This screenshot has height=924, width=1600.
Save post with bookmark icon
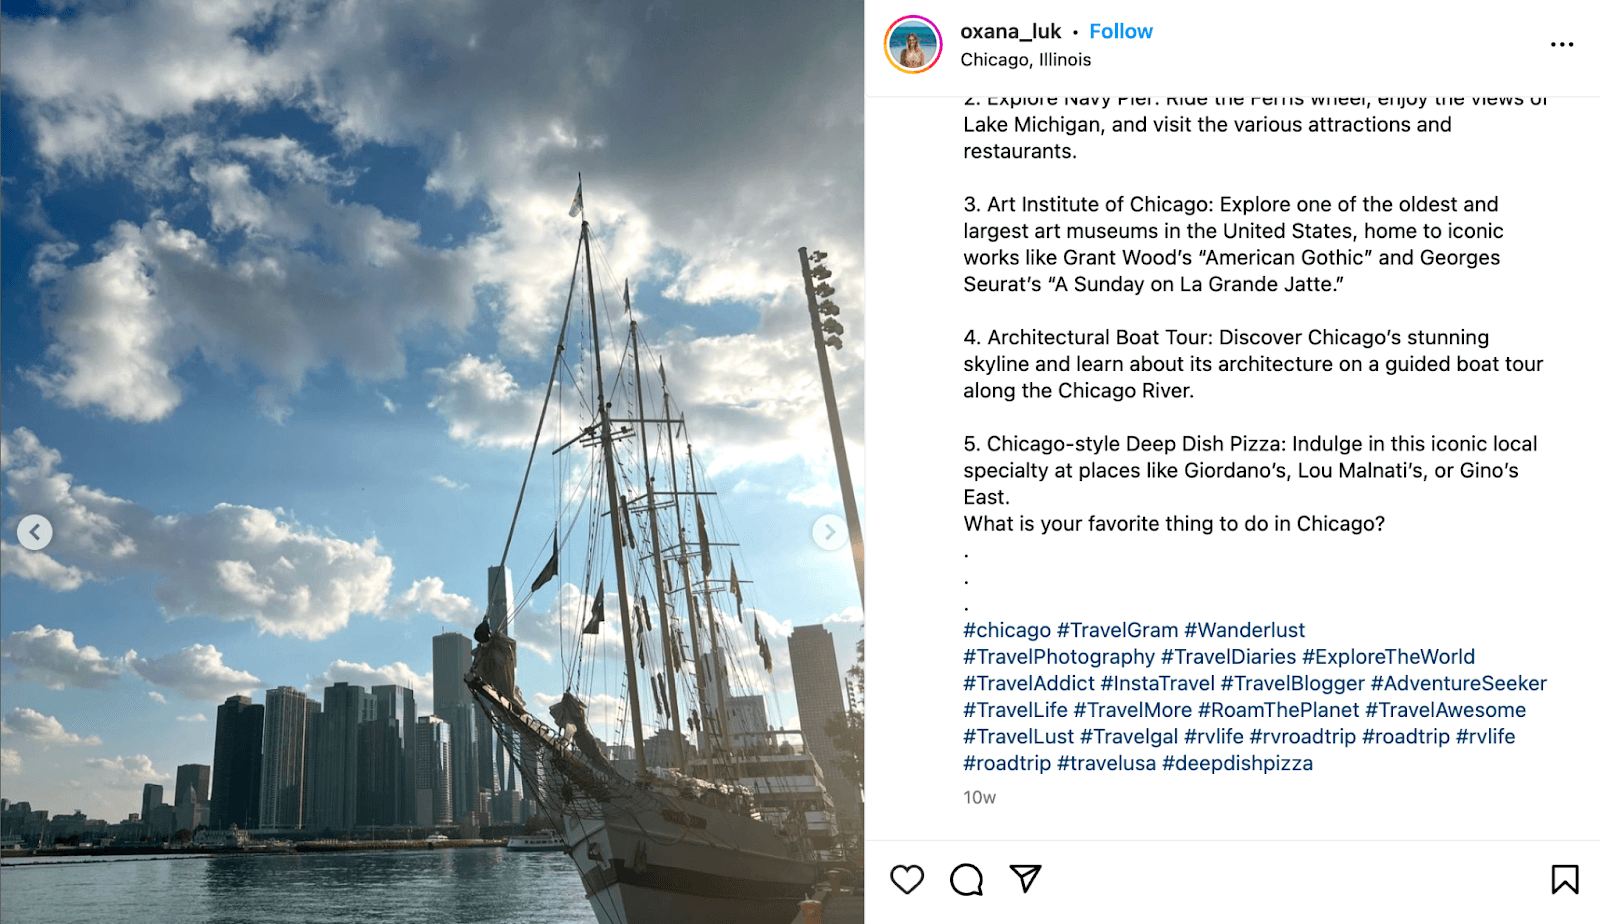1565,879
